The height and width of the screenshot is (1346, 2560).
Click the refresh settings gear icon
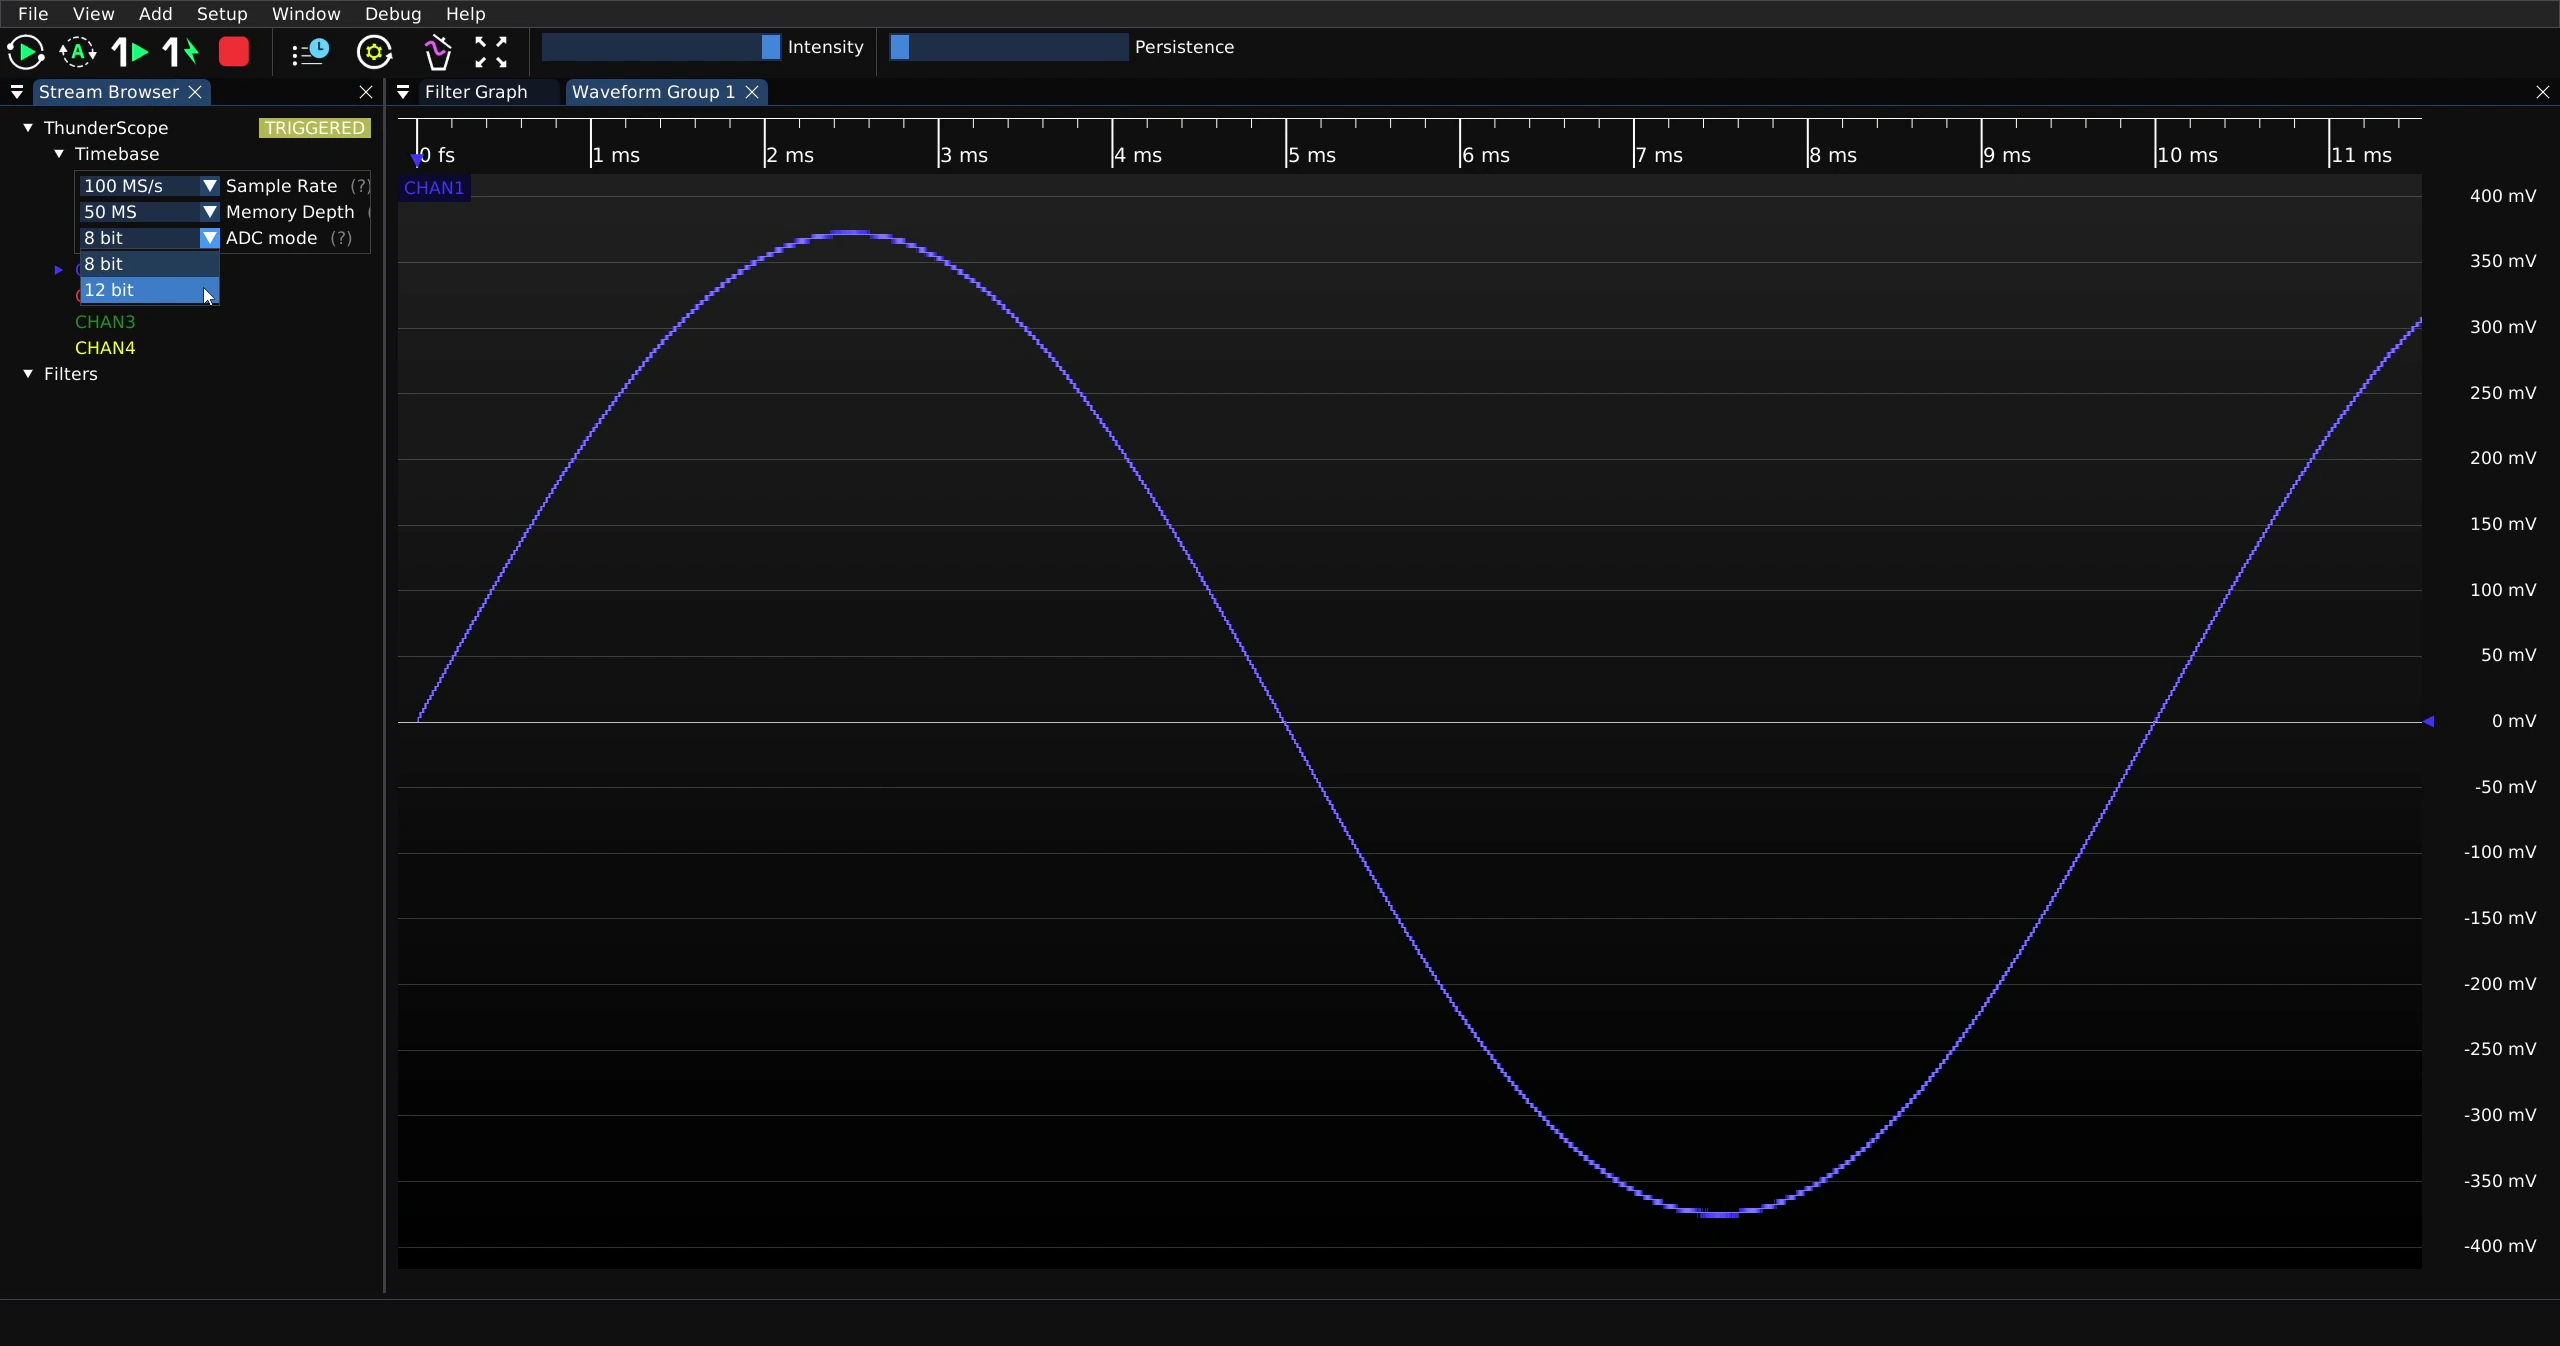coord(375,52)
